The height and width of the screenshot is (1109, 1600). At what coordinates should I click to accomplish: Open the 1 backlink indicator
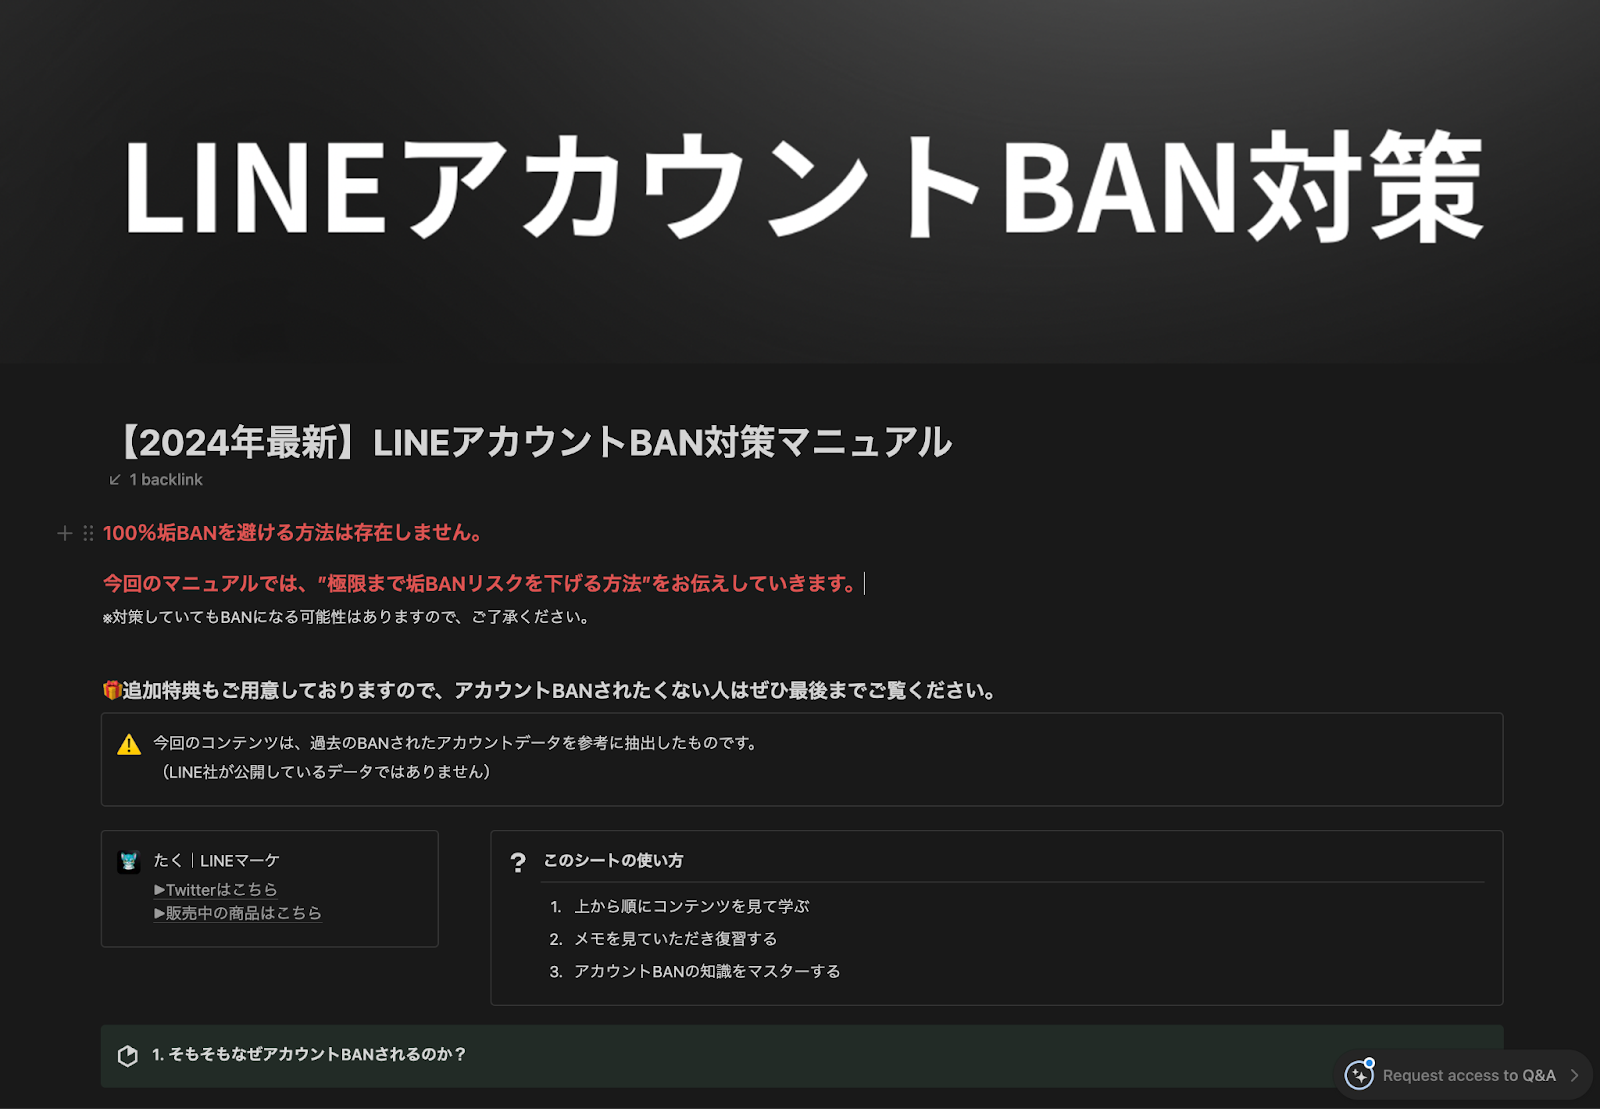155,480
